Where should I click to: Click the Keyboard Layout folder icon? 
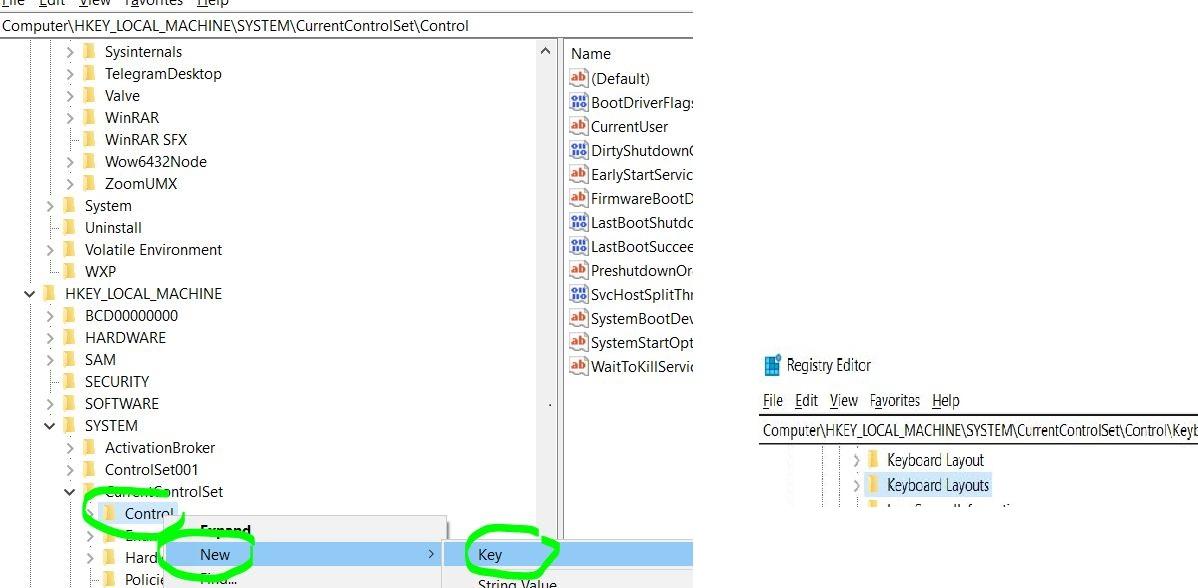(x=873, y=460)
